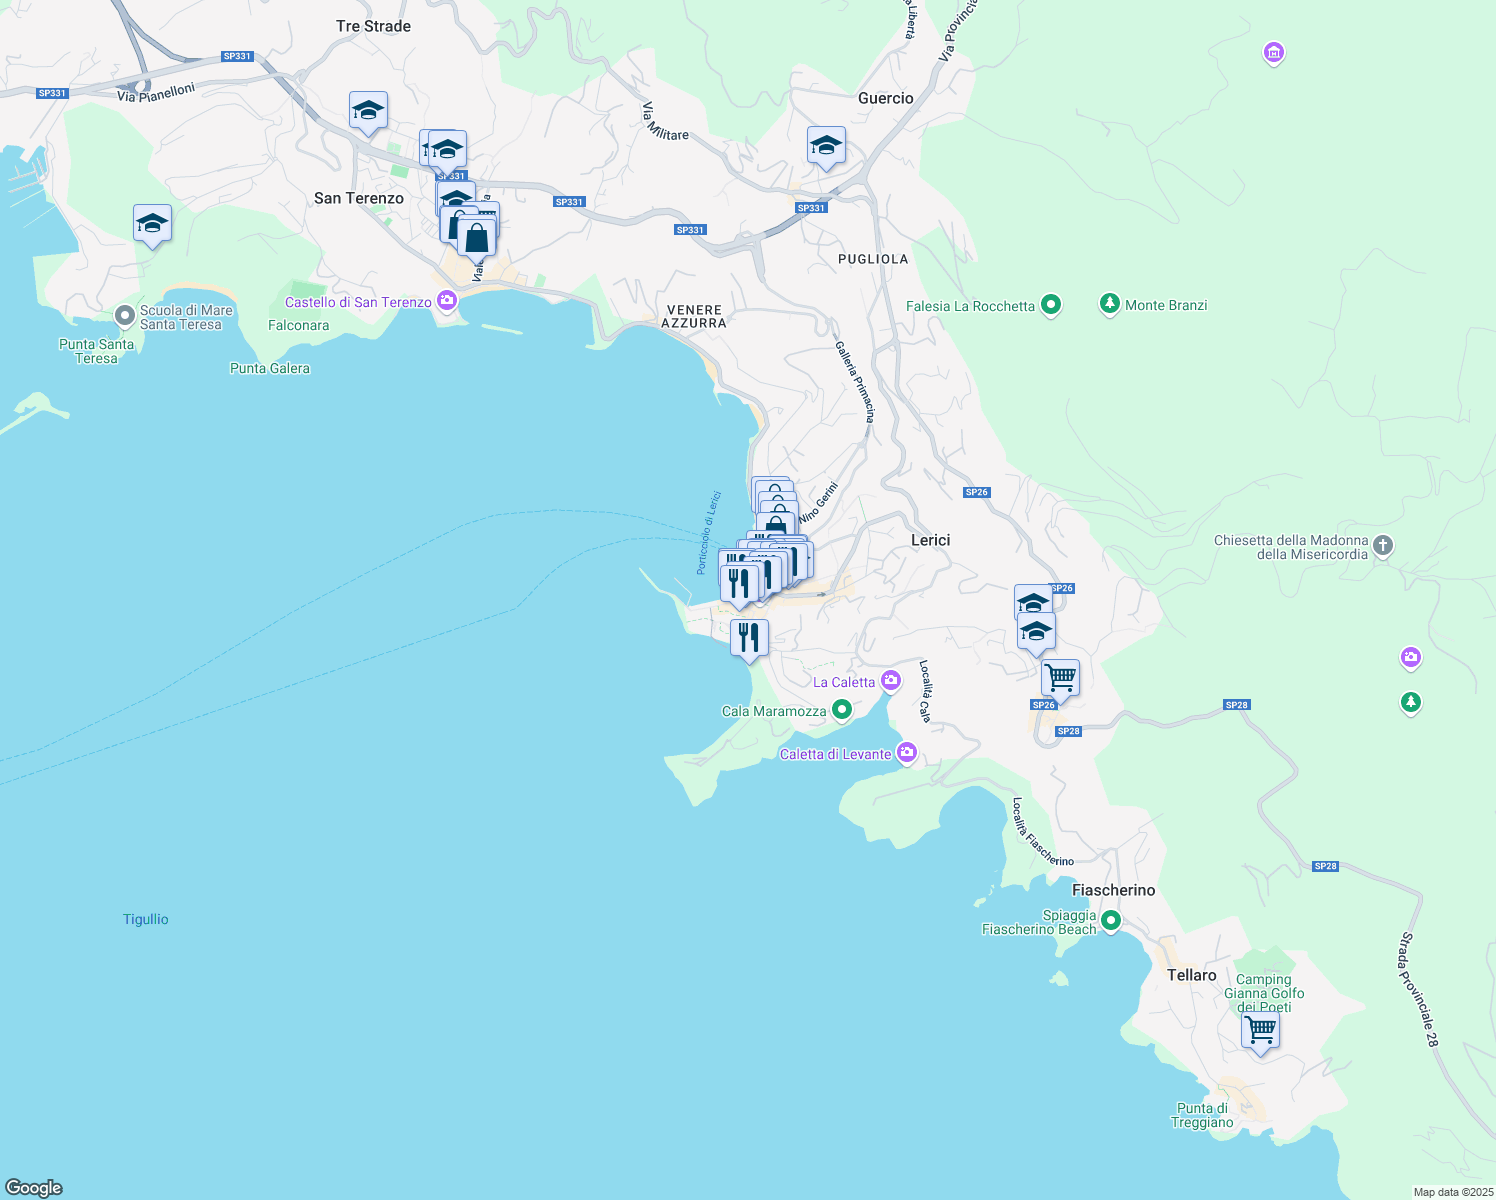The image size is (1496, 1200).
Task: Click the upper school marker east of Lerici
Action: point(1033,602)
